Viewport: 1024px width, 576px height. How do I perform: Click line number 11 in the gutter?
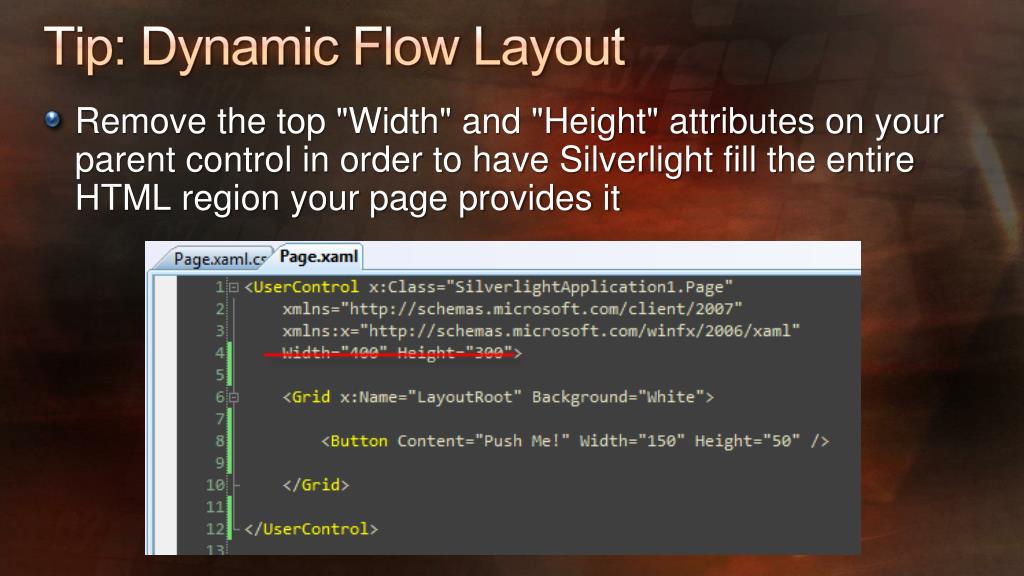215,507
